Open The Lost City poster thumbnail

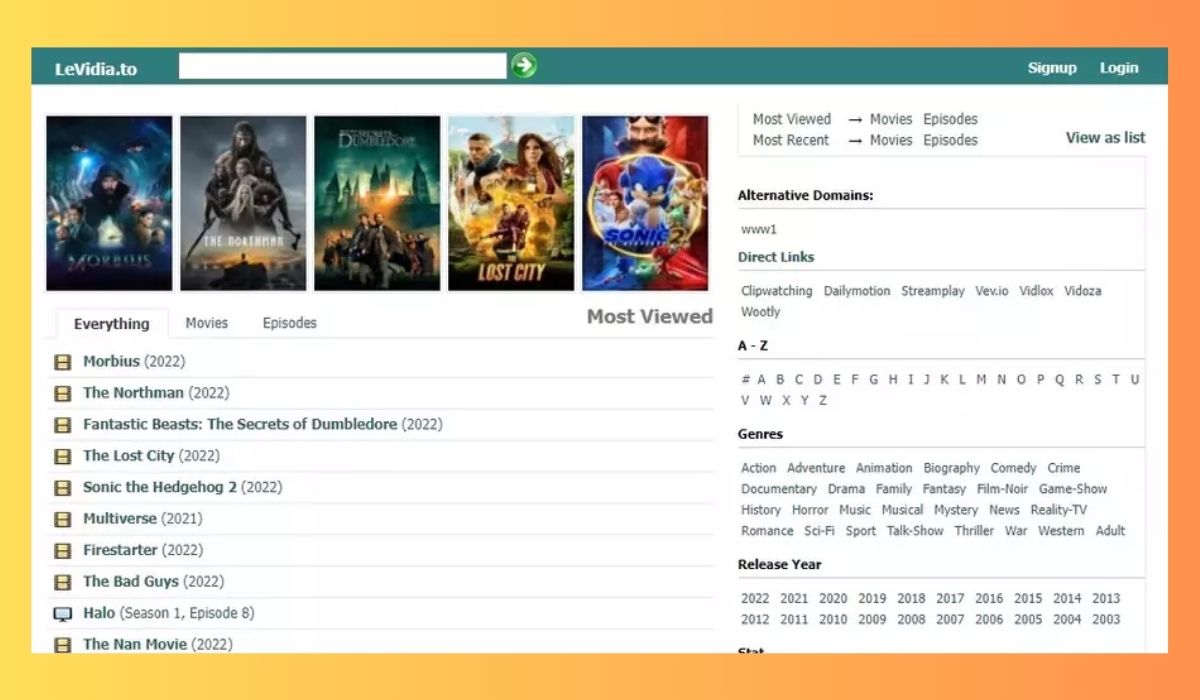pyautogui.click(x=511, y=203)
